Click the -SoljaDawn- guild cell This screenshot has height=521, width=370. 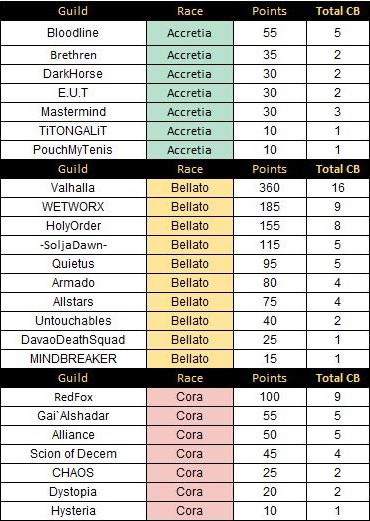click(73, 245)
